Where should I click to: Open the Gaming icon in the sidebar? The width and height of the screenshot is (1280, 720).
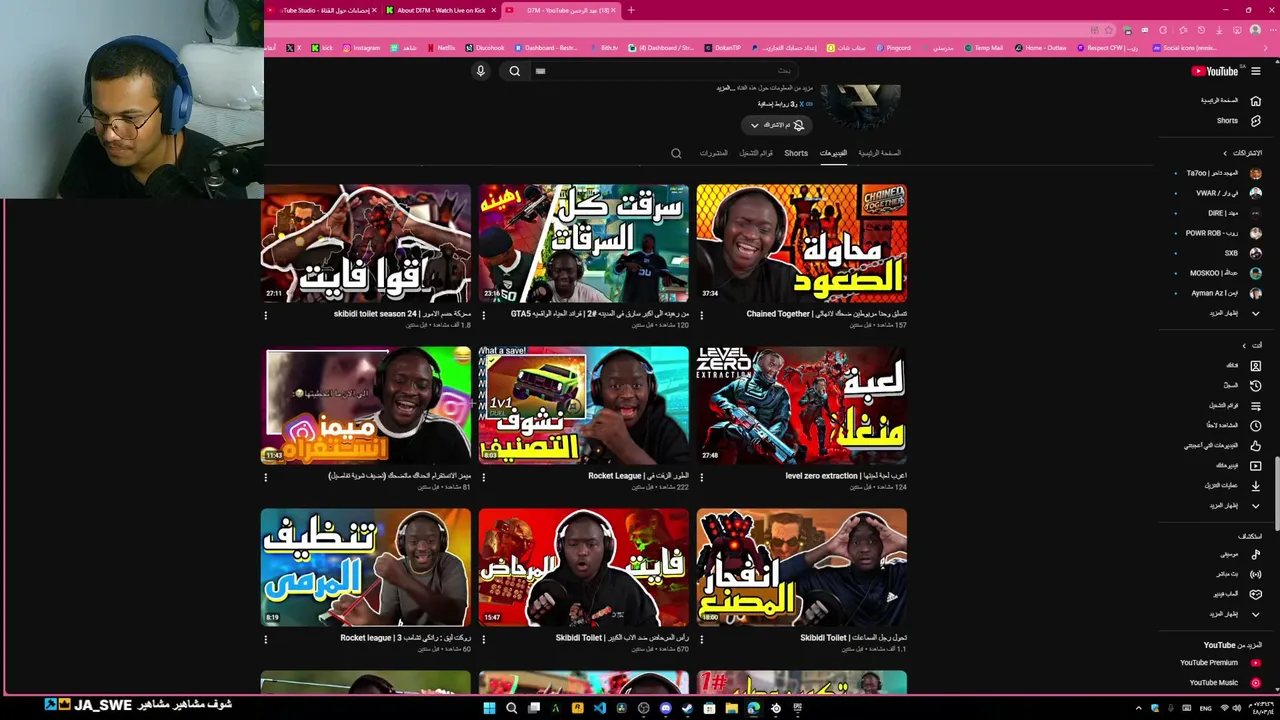click(x=1256, y=594)
